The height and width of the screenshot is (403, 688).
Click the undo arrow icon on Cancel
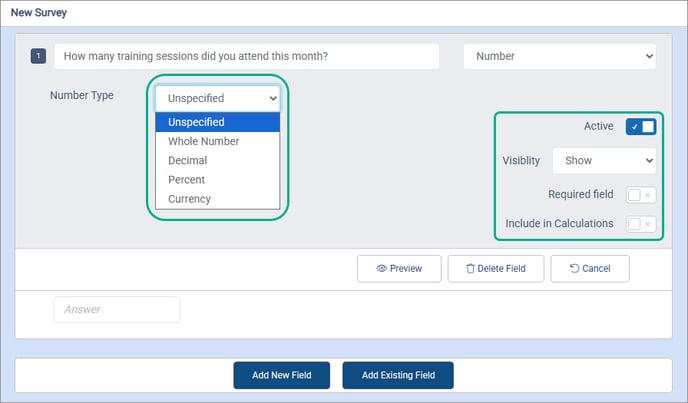573,269
